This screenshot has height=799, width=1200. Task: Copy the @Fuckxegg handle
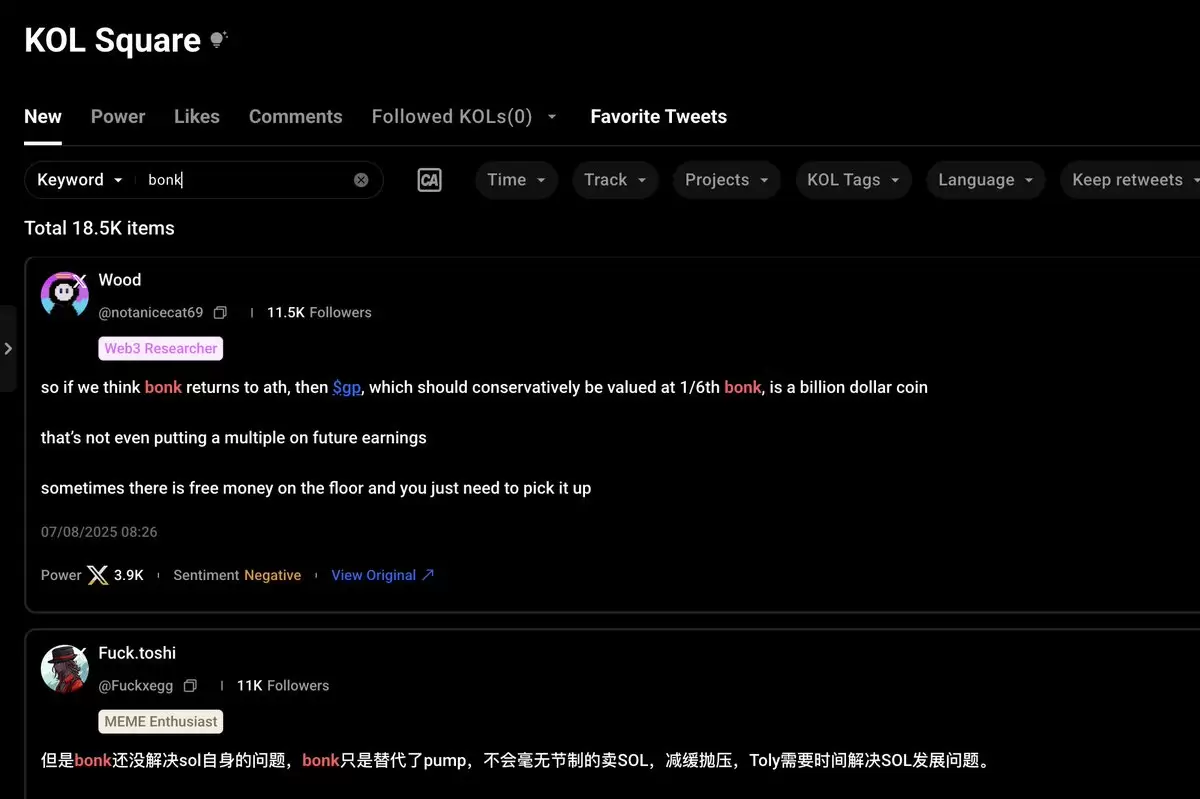point(190,686)
